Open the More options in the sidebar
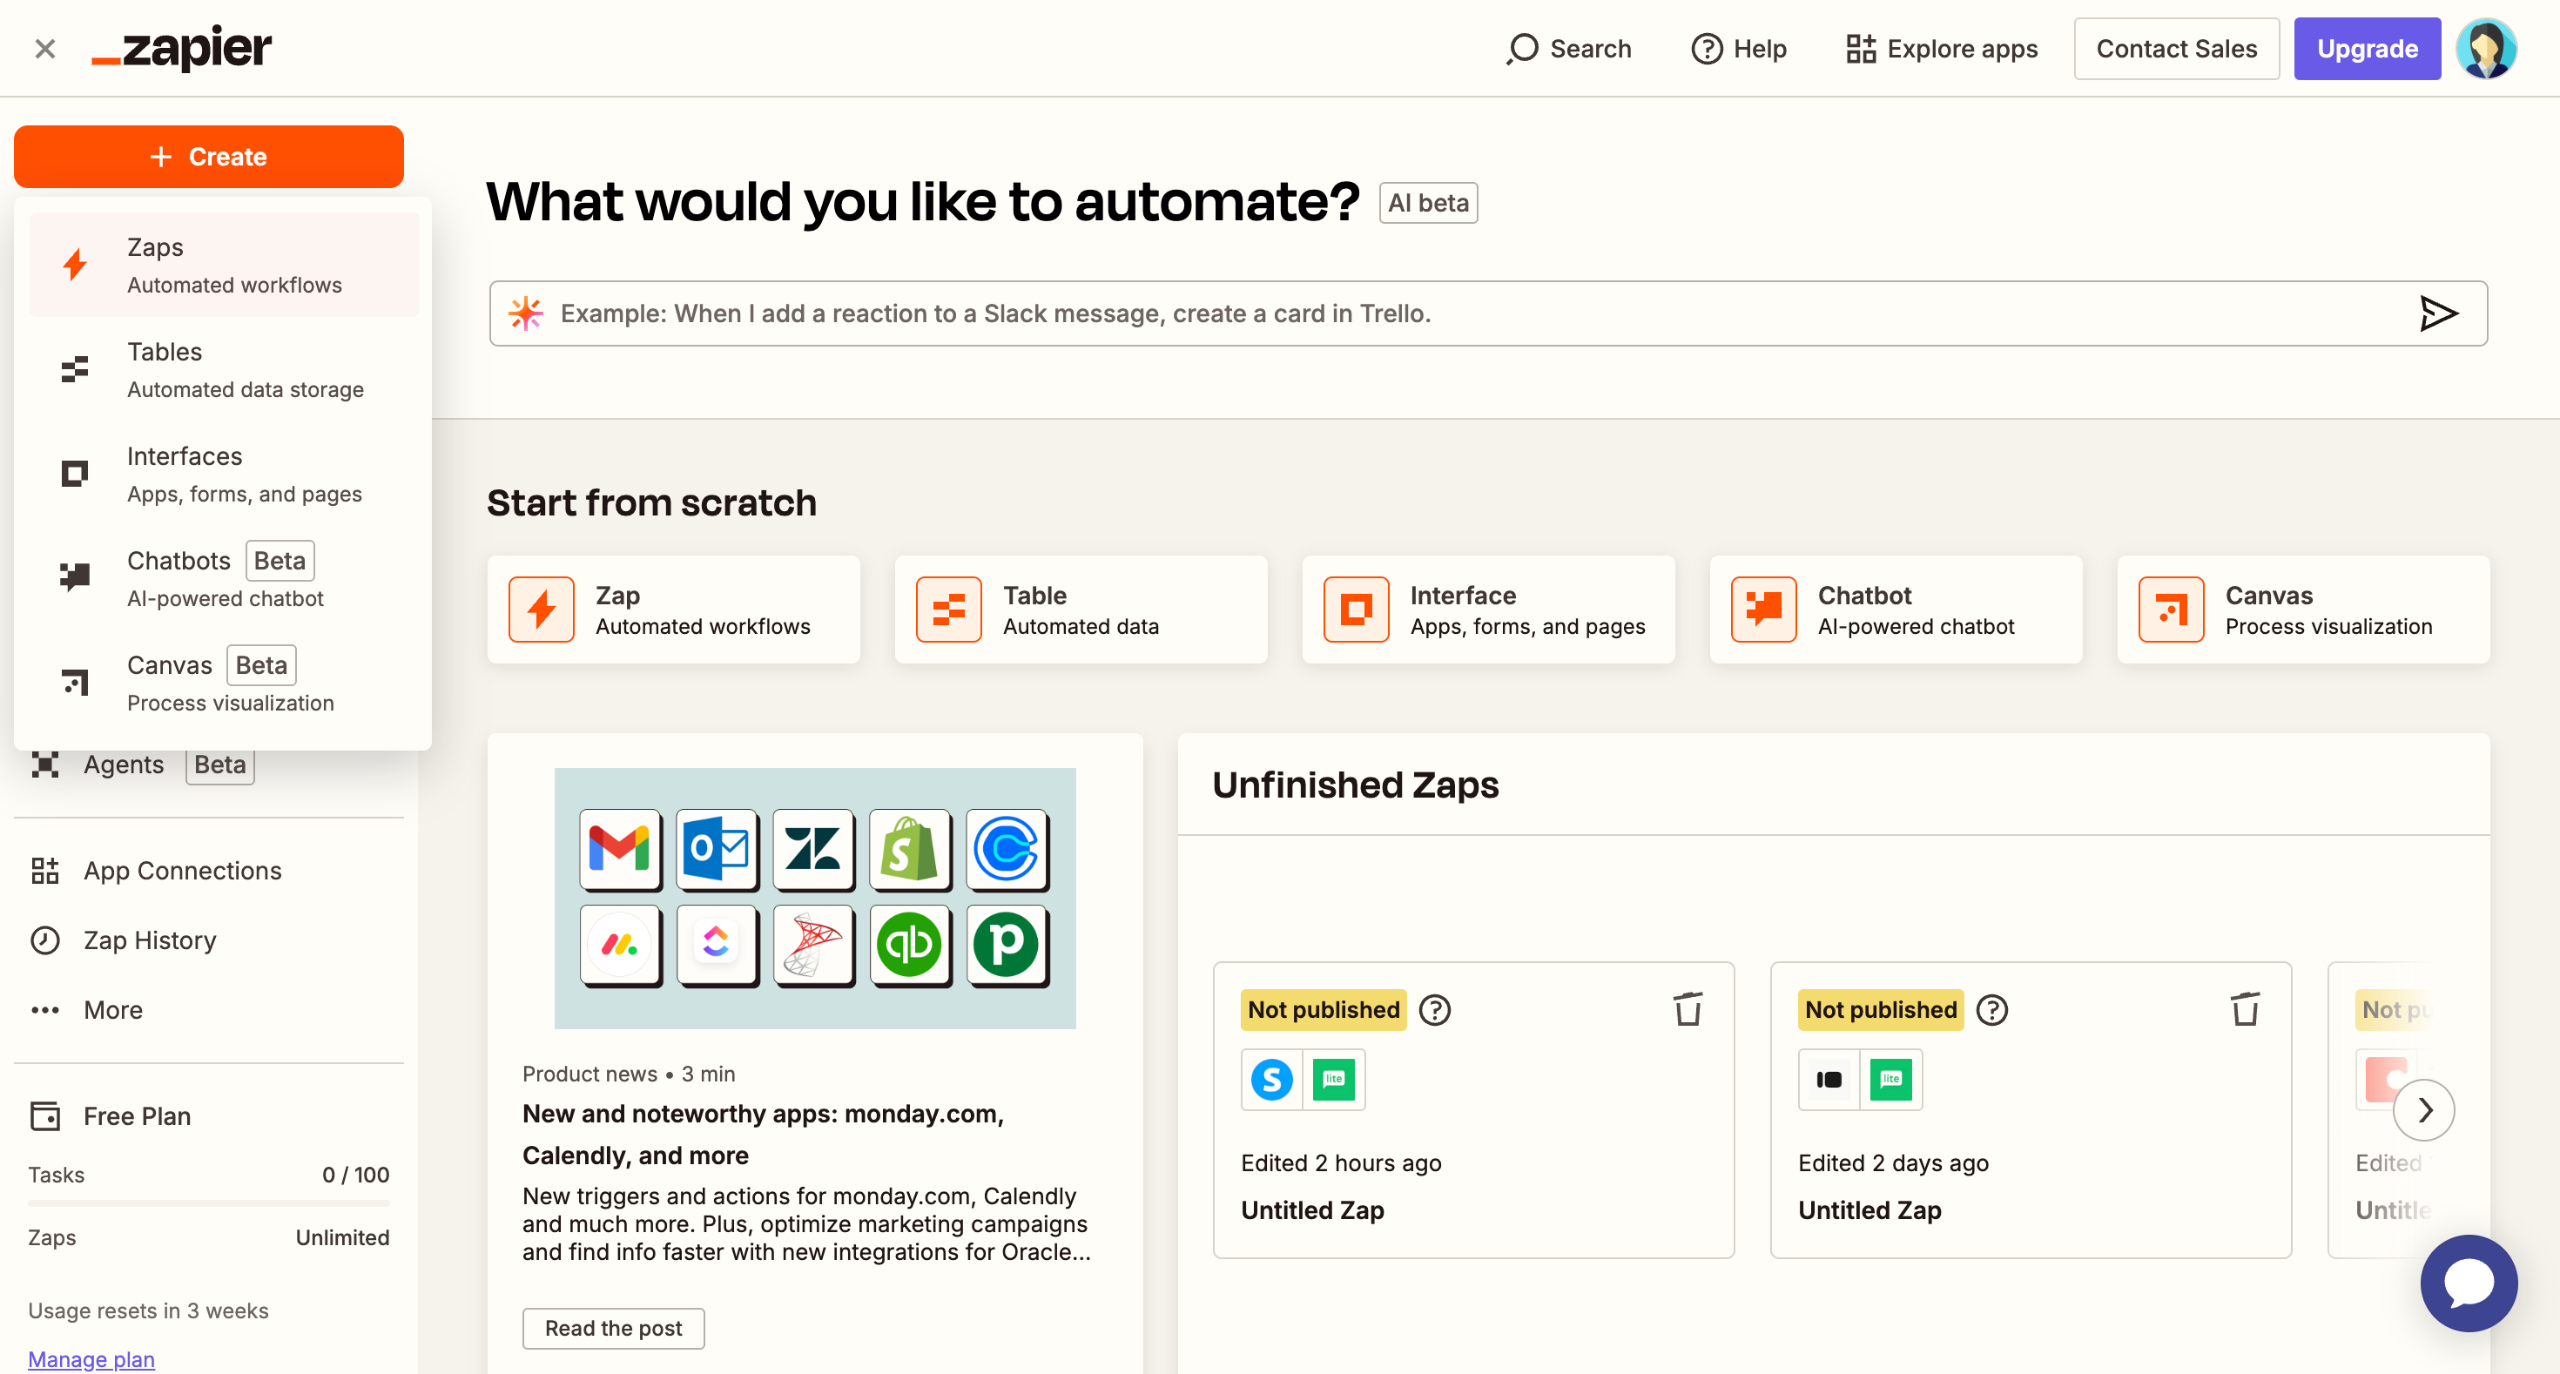The width and height of the screenshot is (2560, 1374). click(112, 1009)
